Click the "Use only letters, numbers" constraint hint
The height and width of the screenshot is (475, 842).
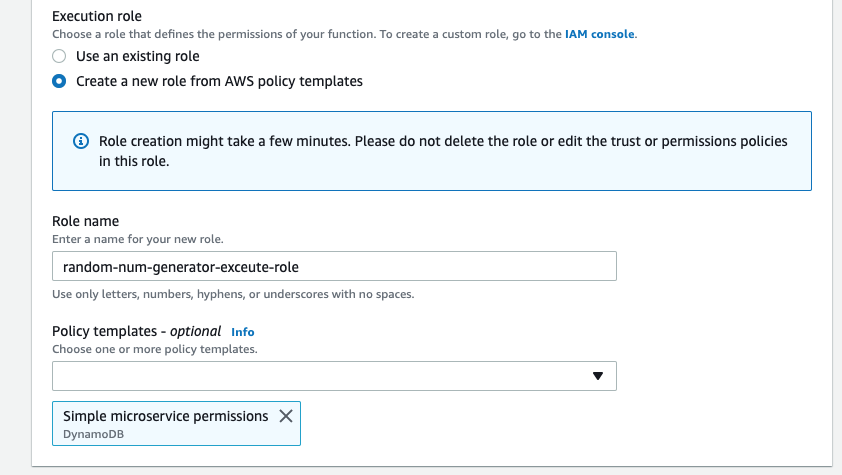(232, 295)
